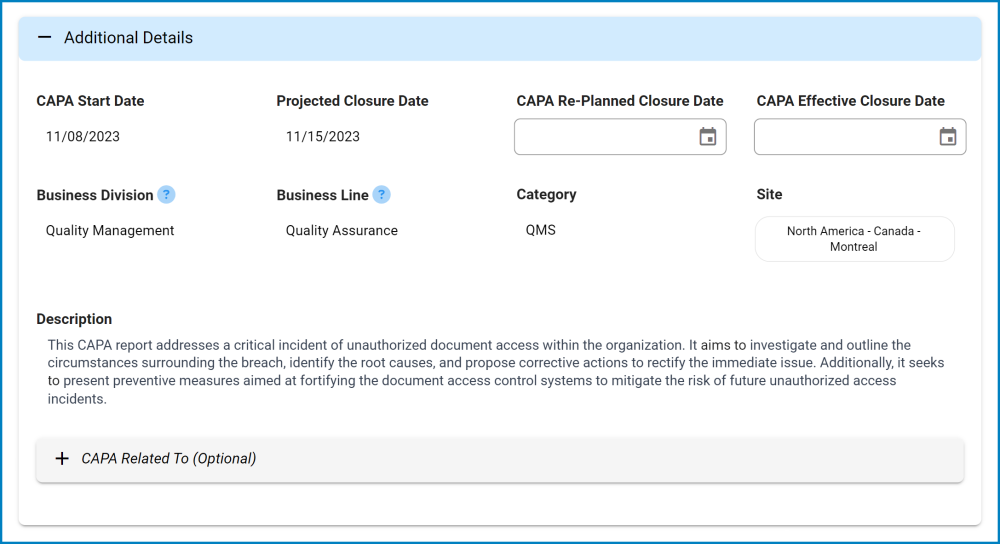
Task: Collapse the Additional Details section minus icon
Action: point(44,38)
